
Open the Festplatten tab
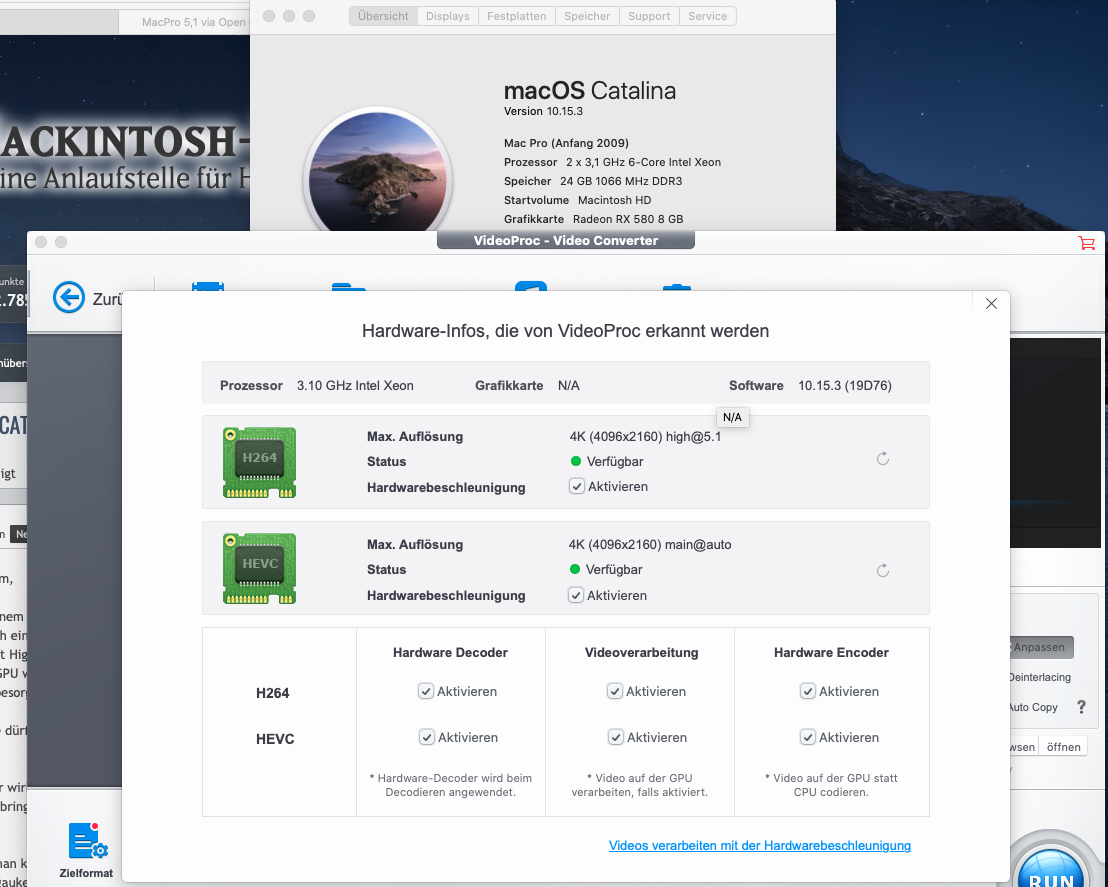(x=517, y=16)
